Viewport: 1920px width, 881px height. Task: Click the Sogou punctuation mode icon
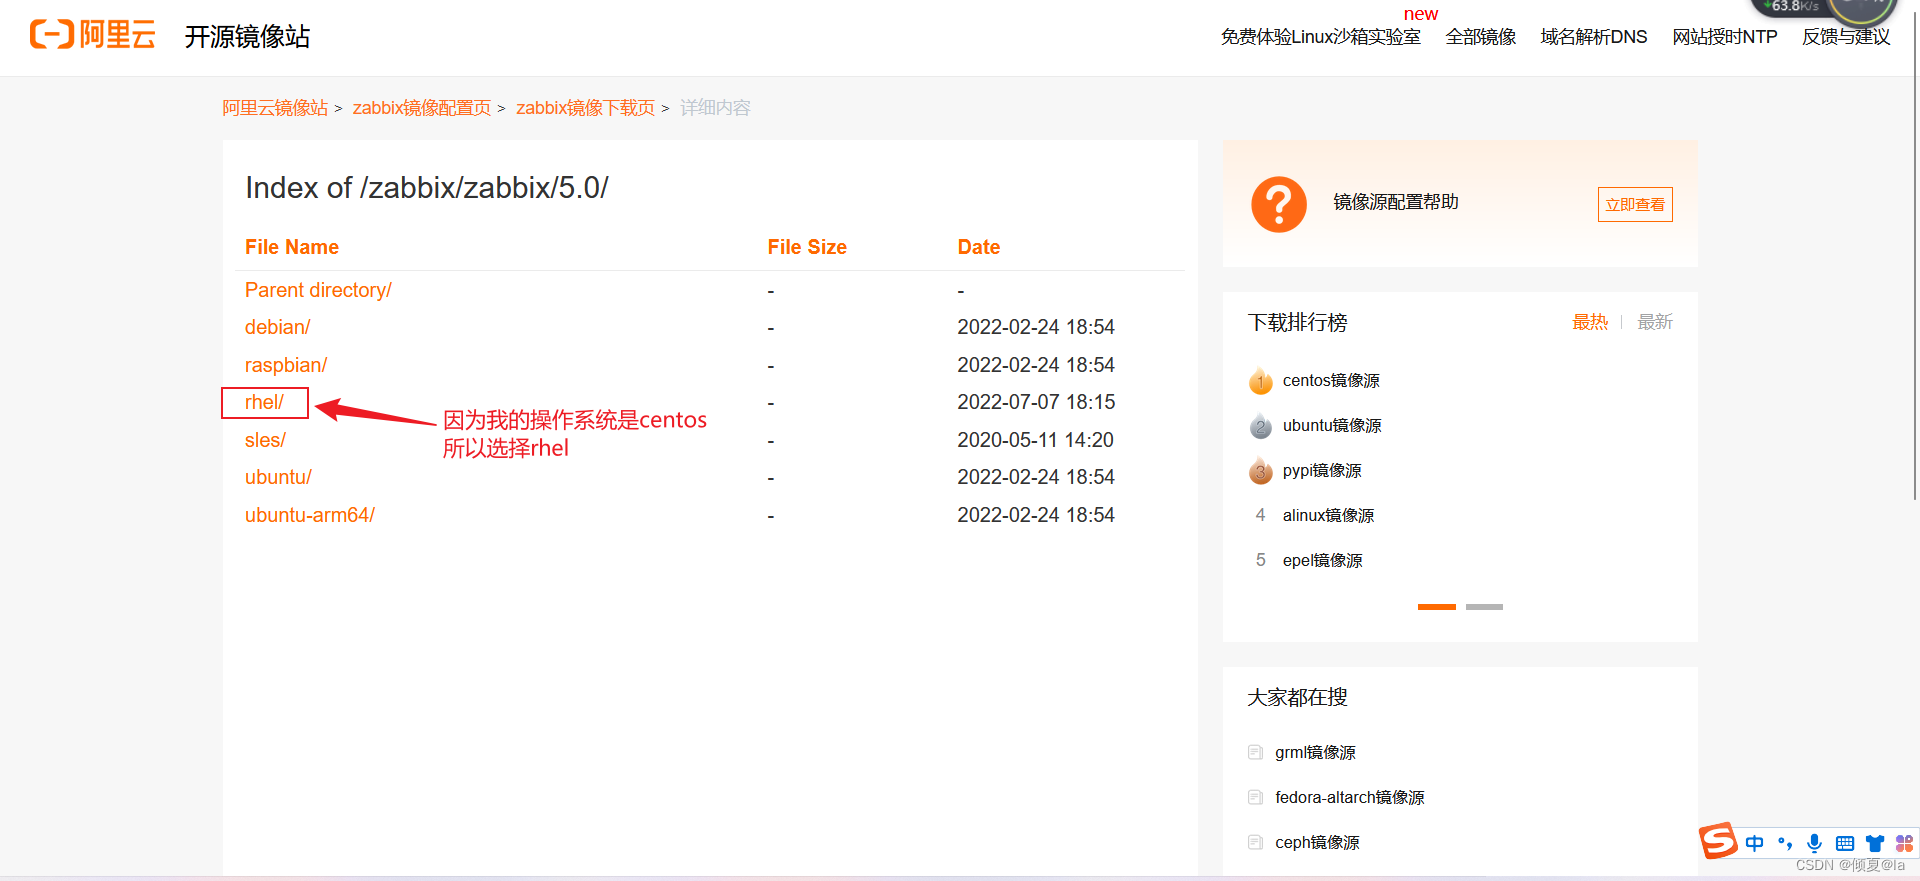[x=1785, y=843]
